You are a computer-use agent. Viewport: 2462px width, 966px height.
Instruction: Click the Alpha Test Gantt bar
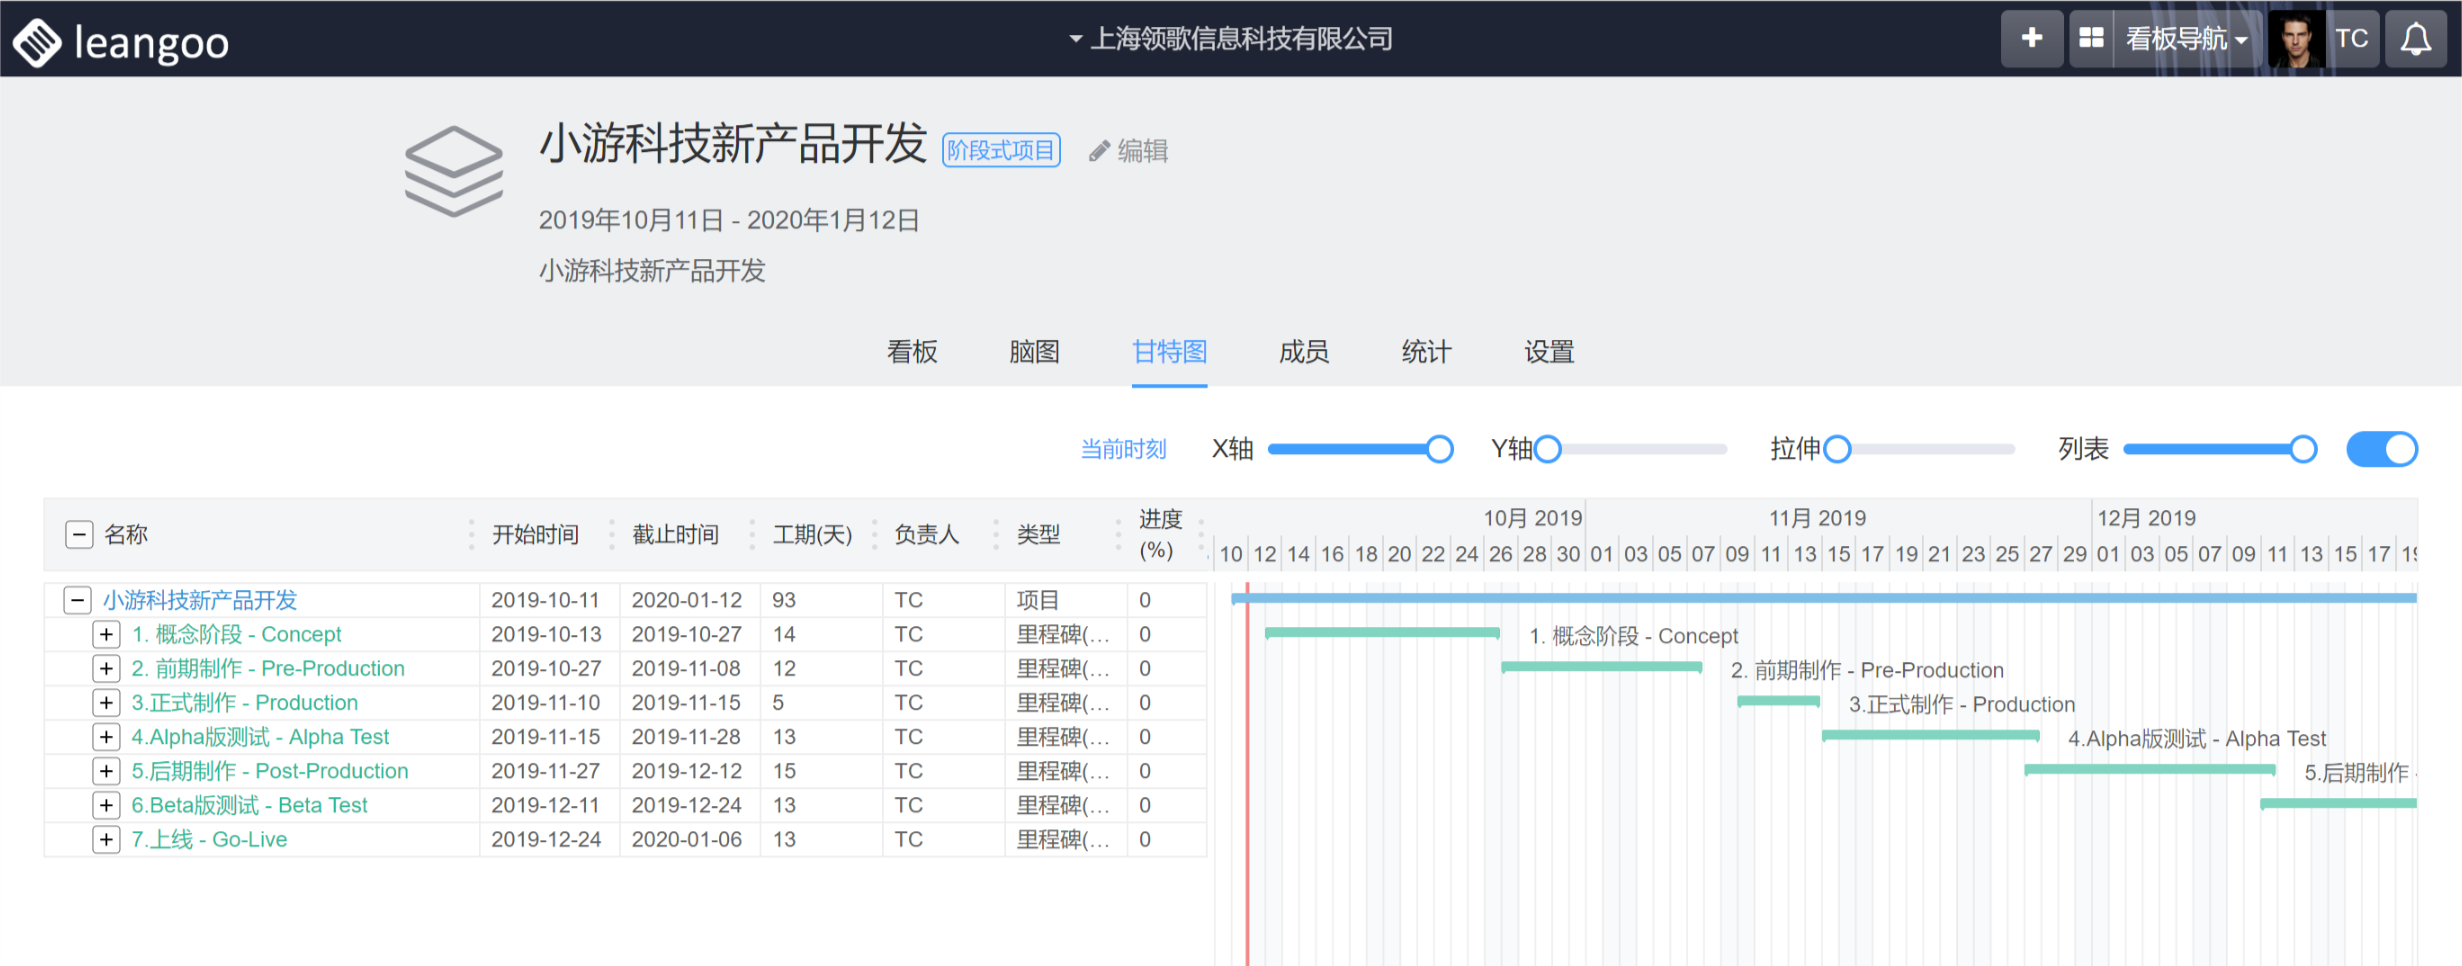(1930, 735)
